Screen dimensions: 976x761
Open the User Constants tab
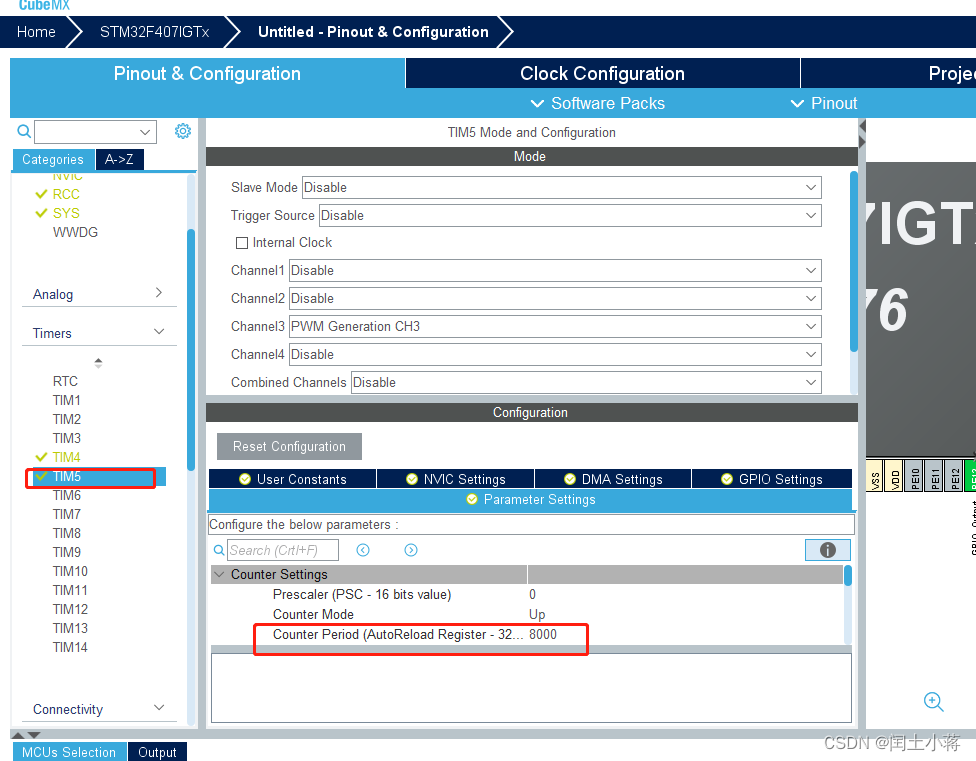point(293,479)
